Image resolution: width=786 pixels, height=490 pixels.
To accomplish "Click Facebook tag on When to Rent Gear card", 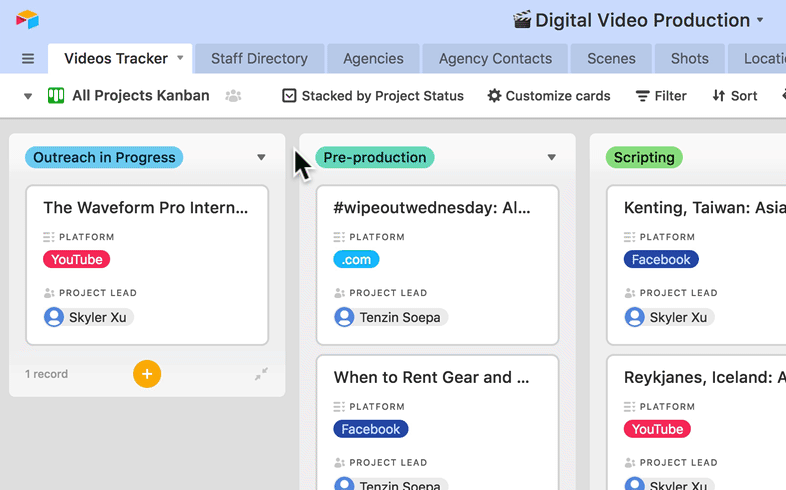I will pyautogui.click(x=371, y=429).
